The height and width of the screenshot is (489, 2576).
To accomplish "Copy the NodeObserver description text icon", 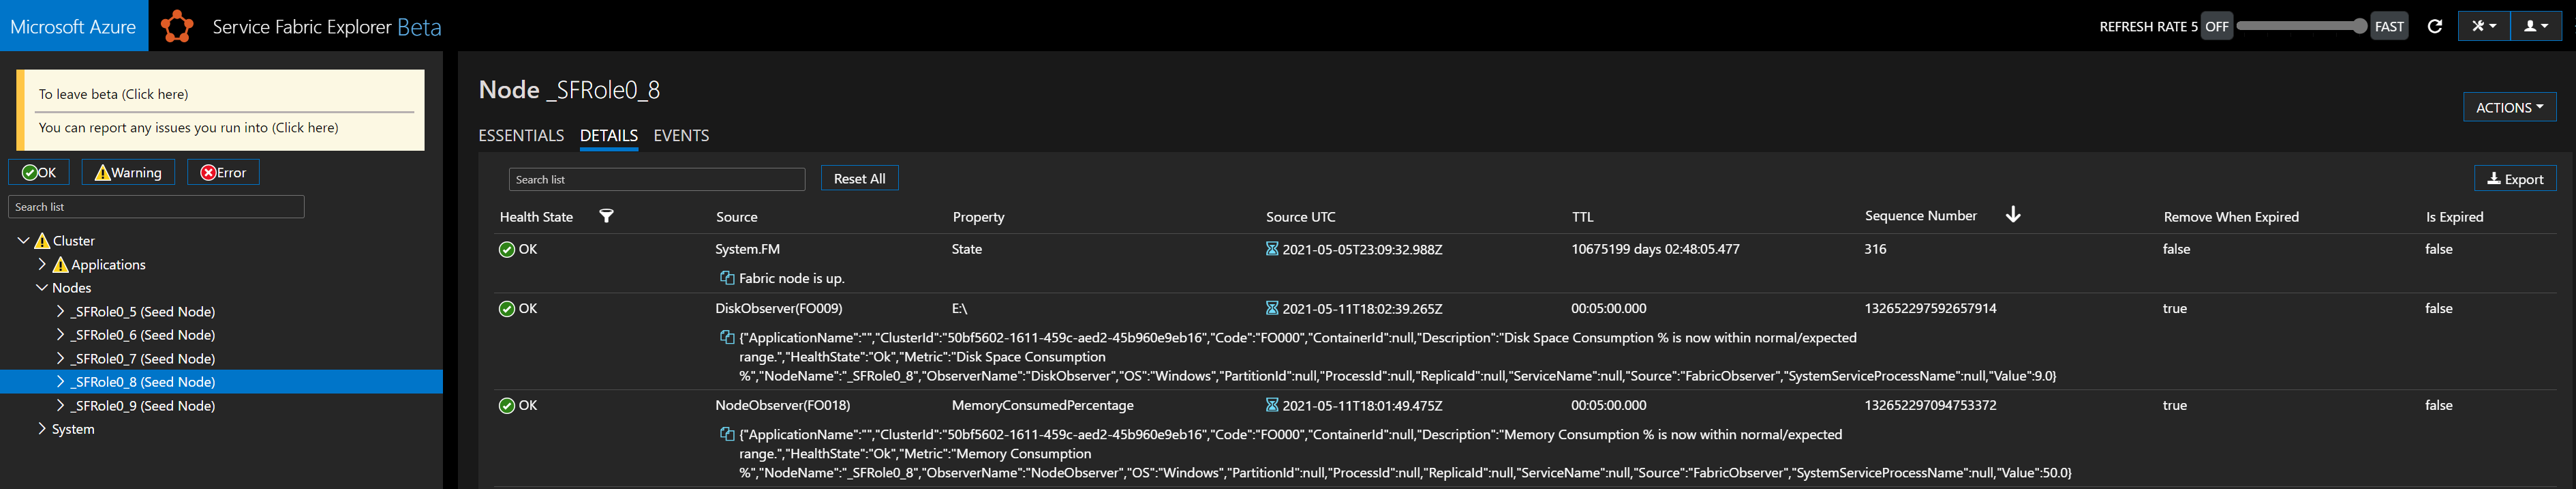I will (727, 434).
